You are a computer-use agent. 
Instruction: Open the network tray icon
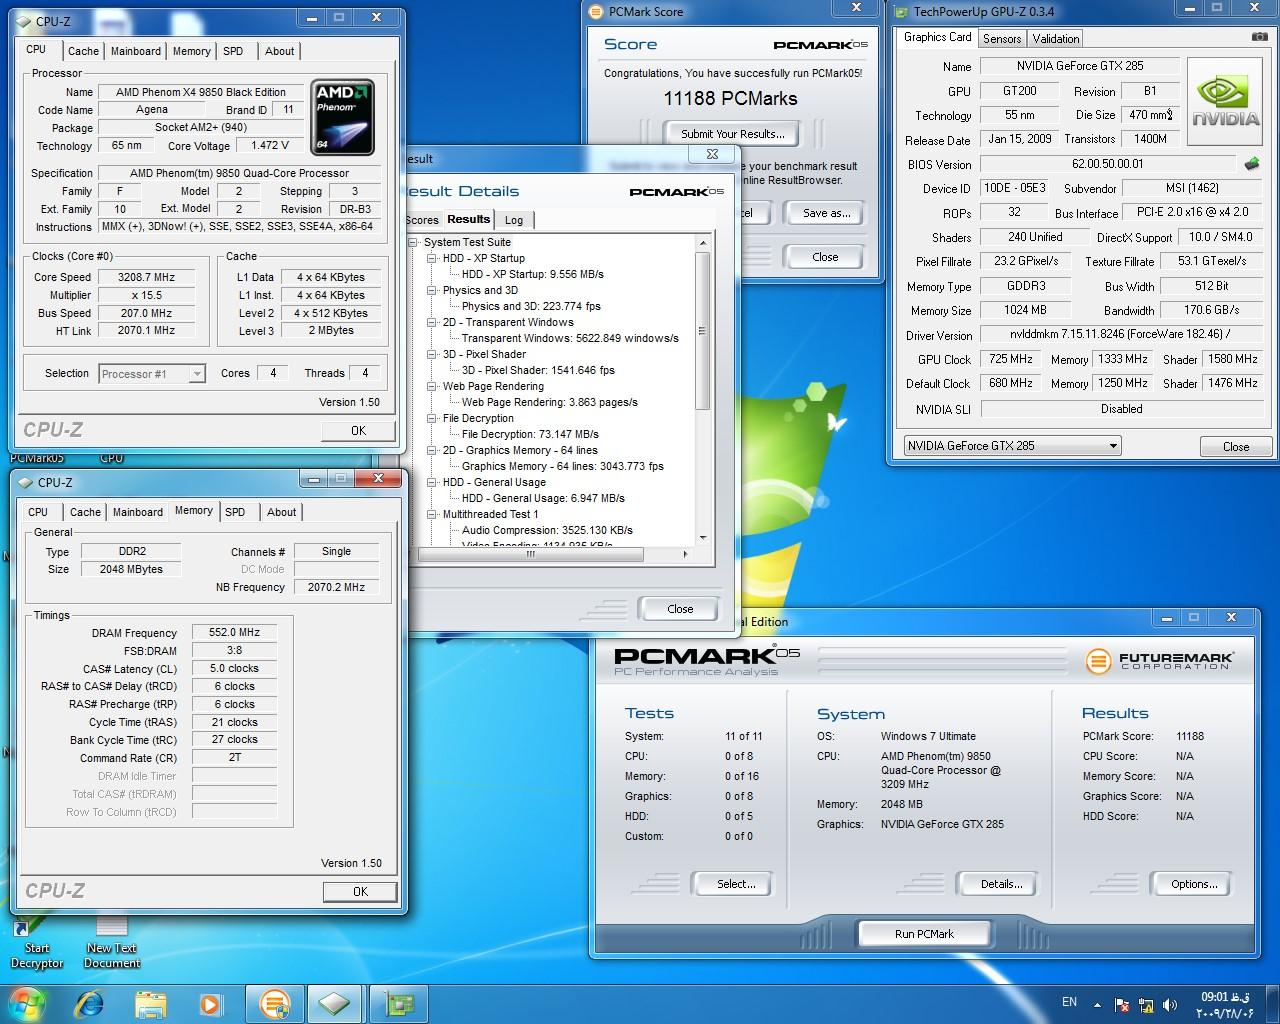(x=1144, y=1004)
